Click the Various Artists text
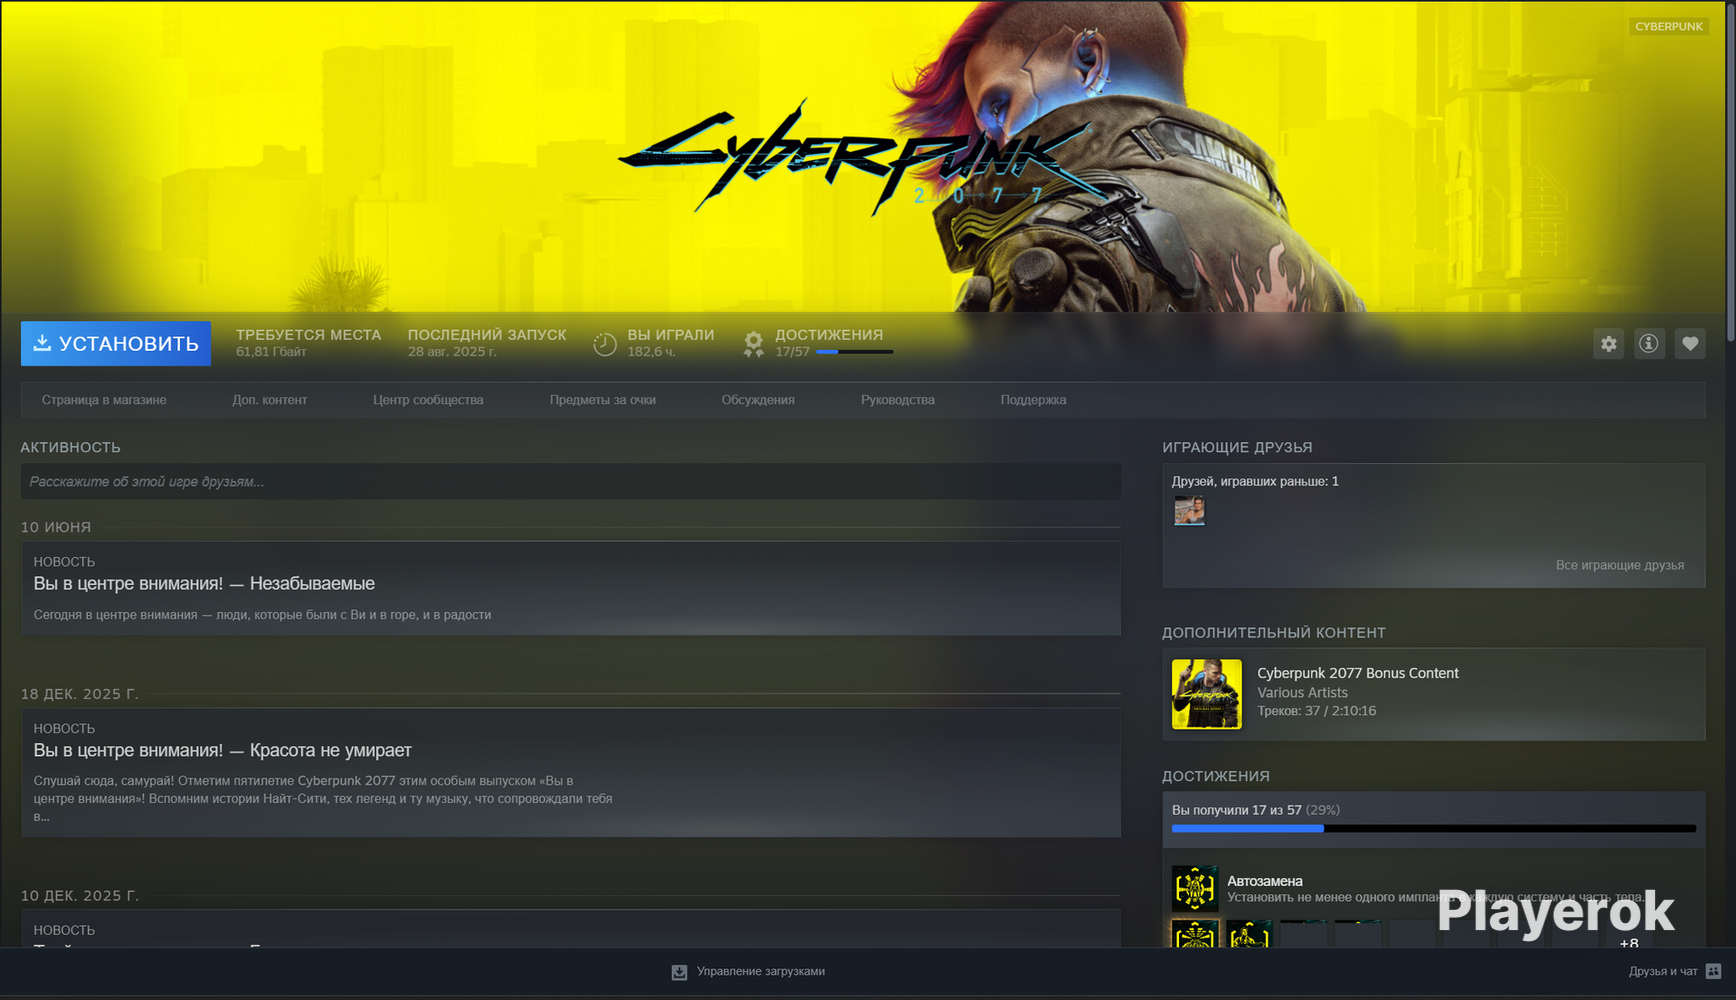 (1302, 692)
